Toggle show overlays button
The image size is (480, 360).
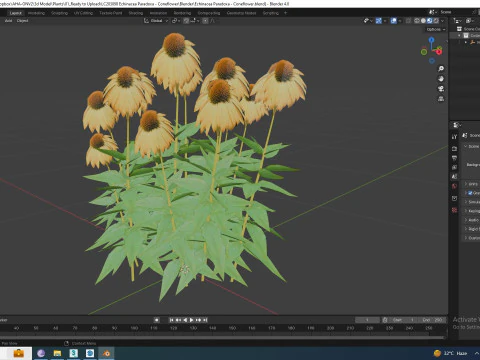394,21
